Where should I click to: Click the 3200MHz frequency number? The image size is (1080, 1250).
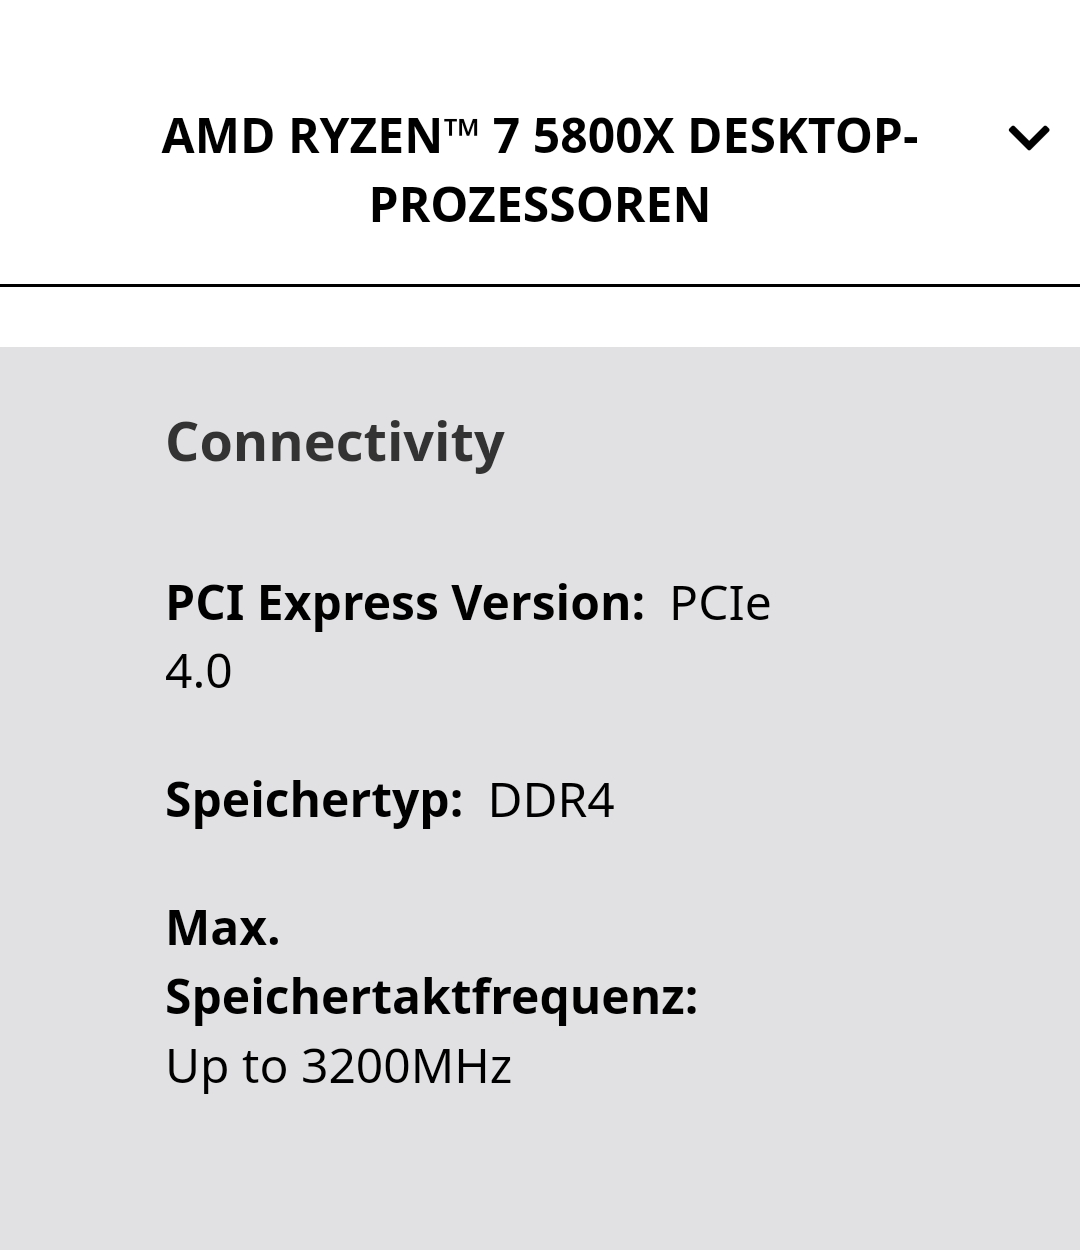[406, 1066]
